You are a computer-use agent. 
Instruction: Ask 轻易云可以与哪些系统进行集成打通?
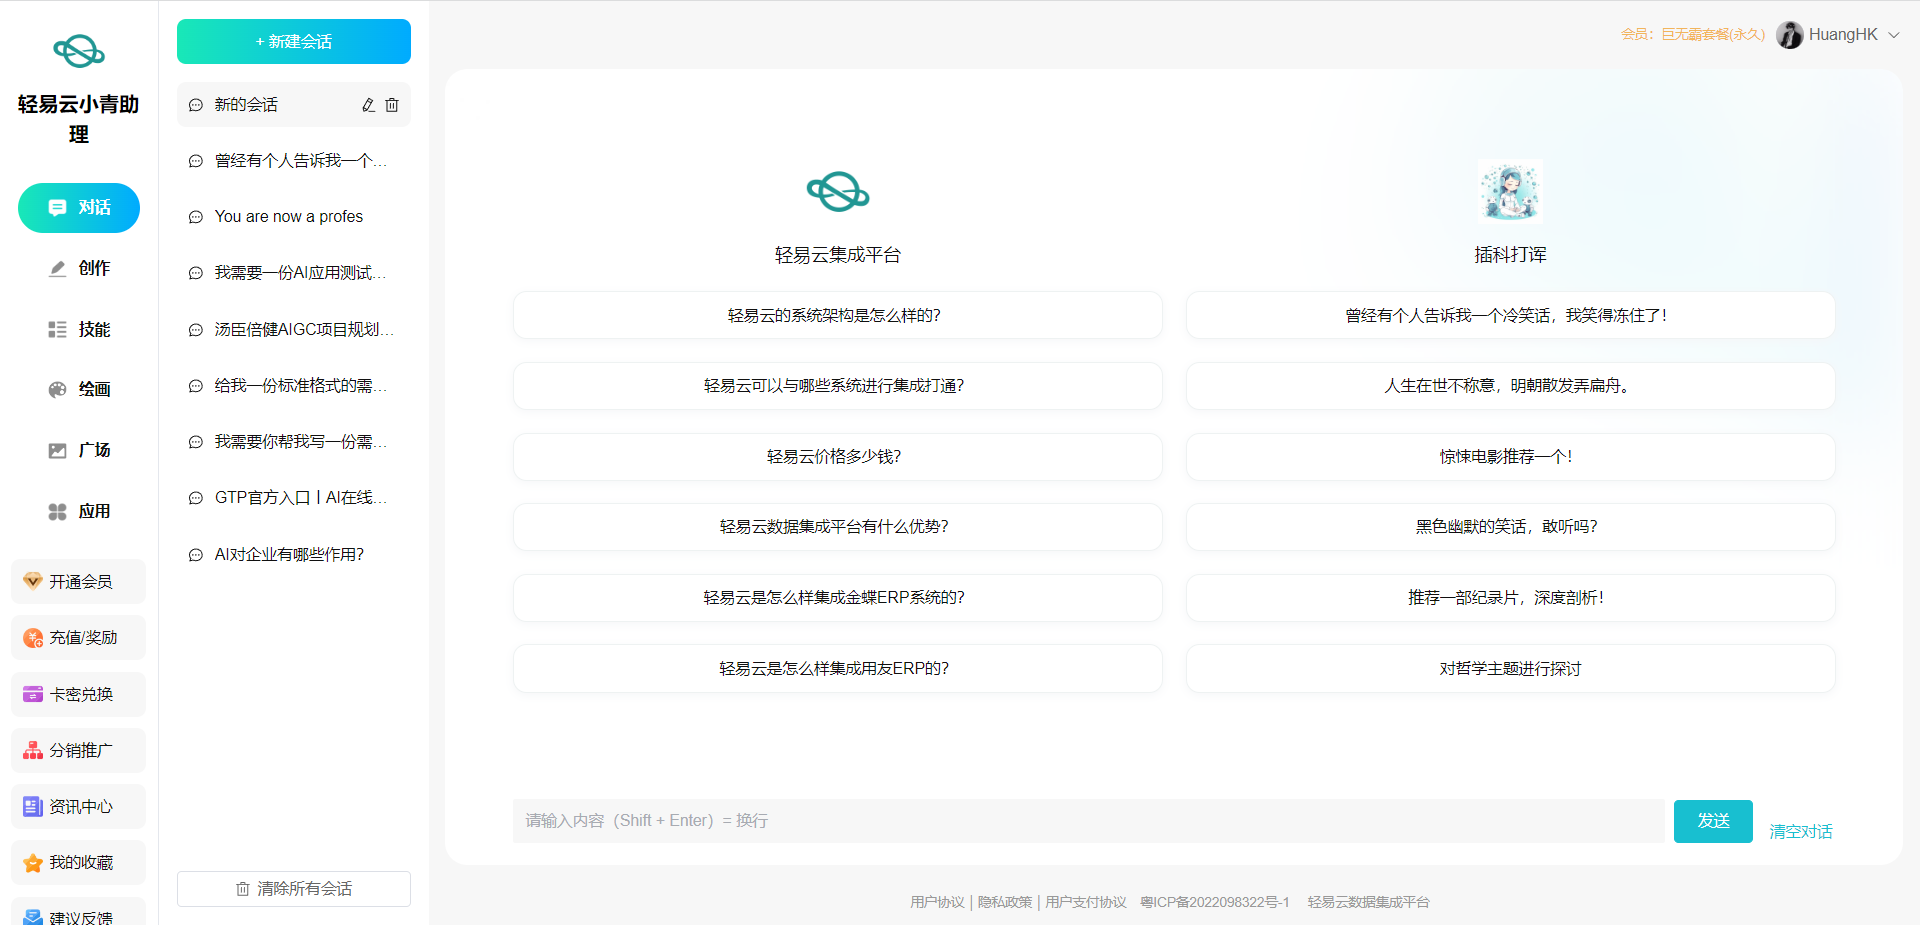[x=838, y=386]
